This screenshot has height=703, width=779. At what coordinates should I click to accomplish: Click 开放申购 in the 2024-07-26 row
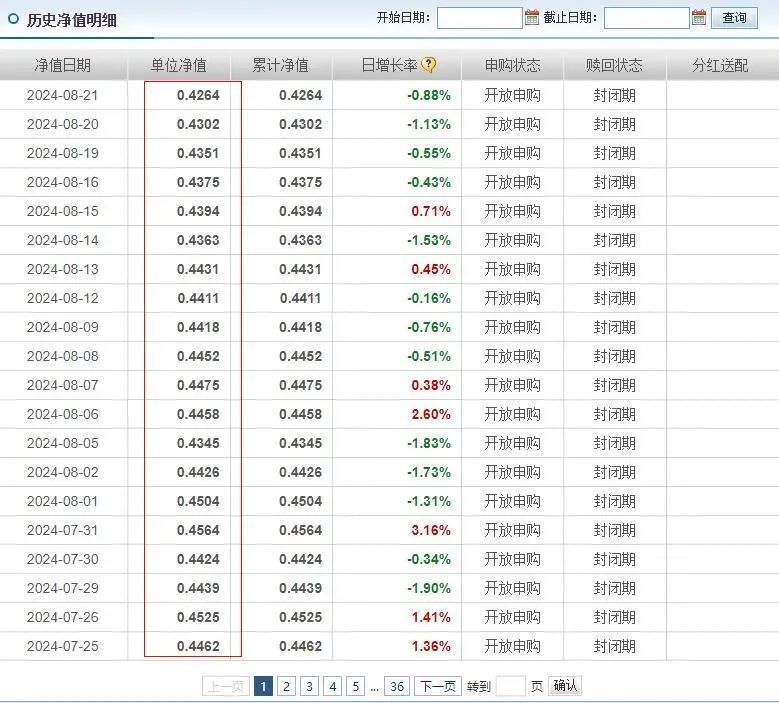[x=513, y=617]
